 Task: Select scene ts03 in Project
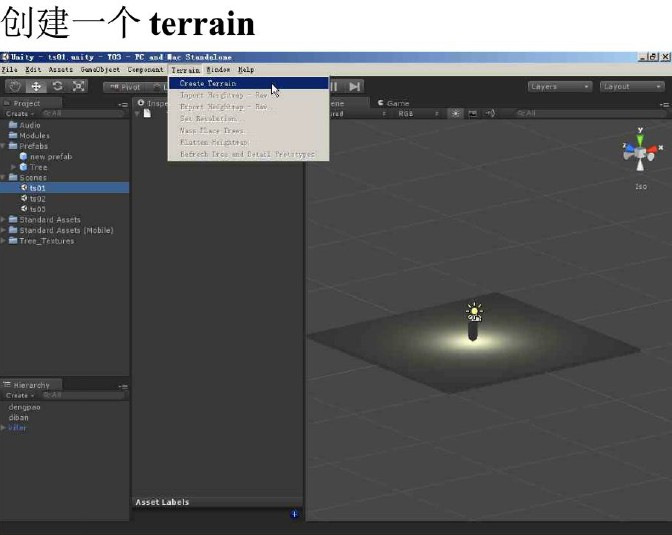(x=37, y=209)
